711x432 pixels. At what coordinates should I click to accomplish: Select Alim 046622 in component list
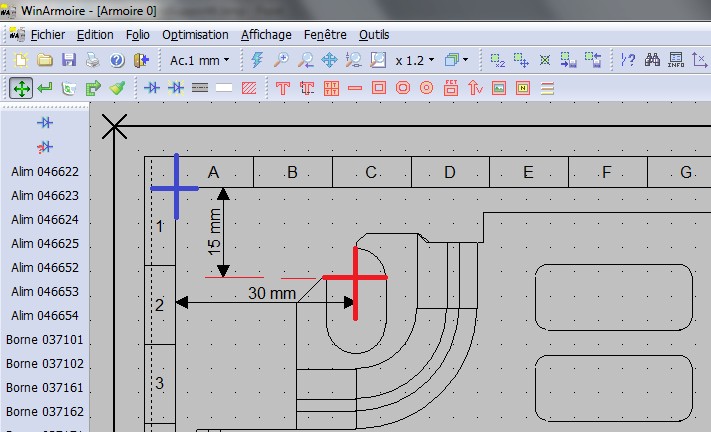(44, 172)
